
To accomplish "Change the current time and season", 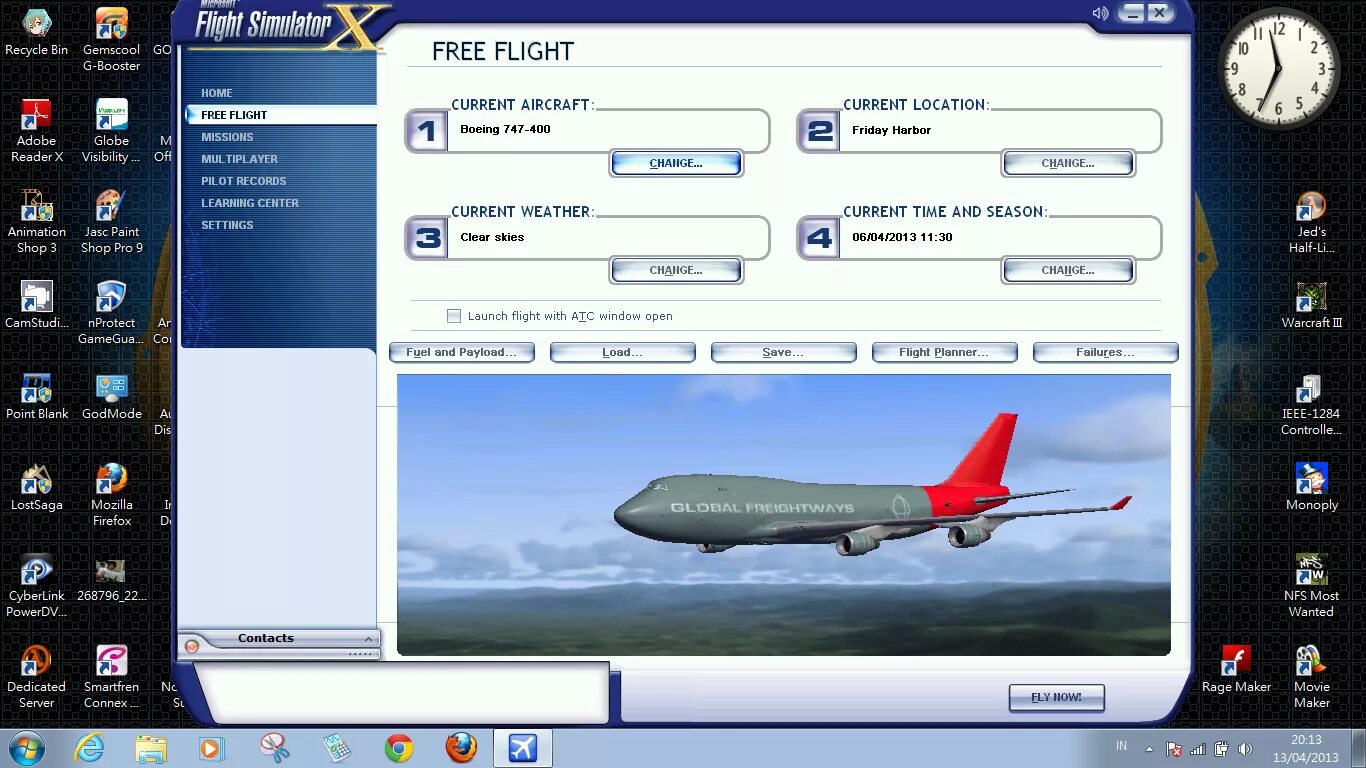I will click(1068, 270).
